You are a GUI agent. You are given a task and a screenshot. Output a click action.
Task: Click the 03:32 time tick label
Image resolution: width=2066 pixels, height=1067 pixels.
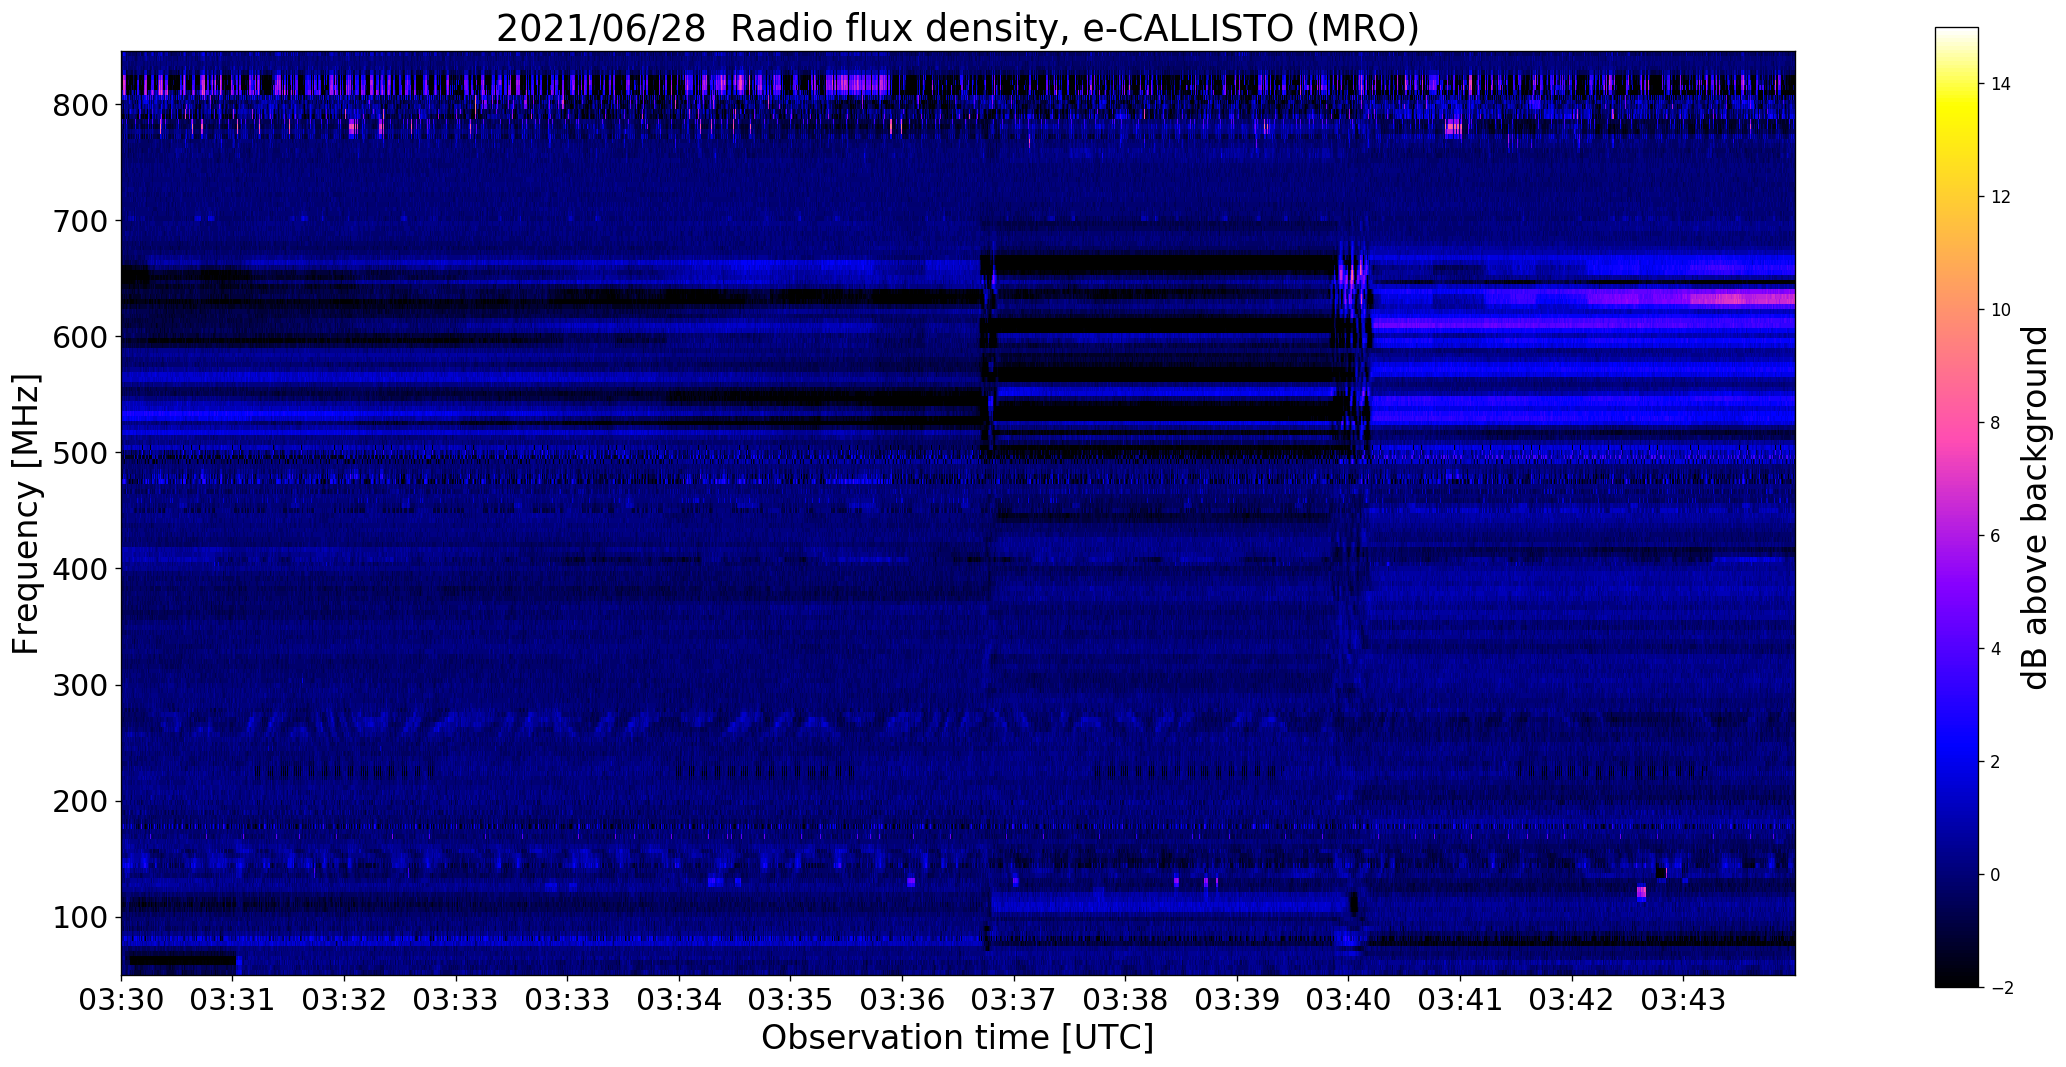coord(344,1001)
